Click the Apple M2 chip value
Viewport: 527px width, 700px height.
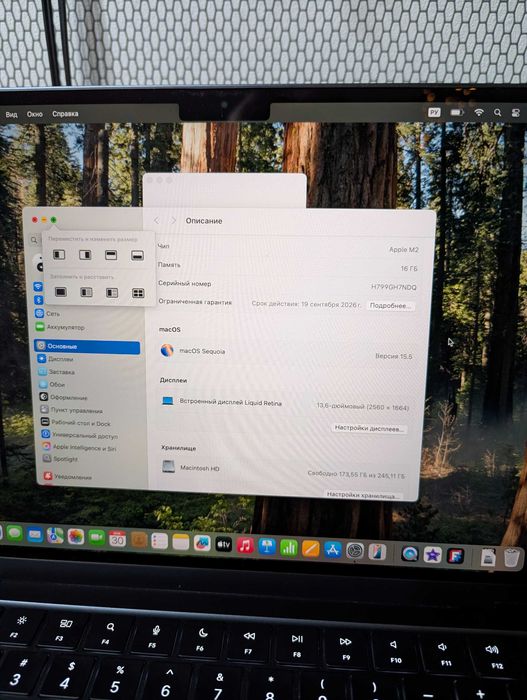404,250
